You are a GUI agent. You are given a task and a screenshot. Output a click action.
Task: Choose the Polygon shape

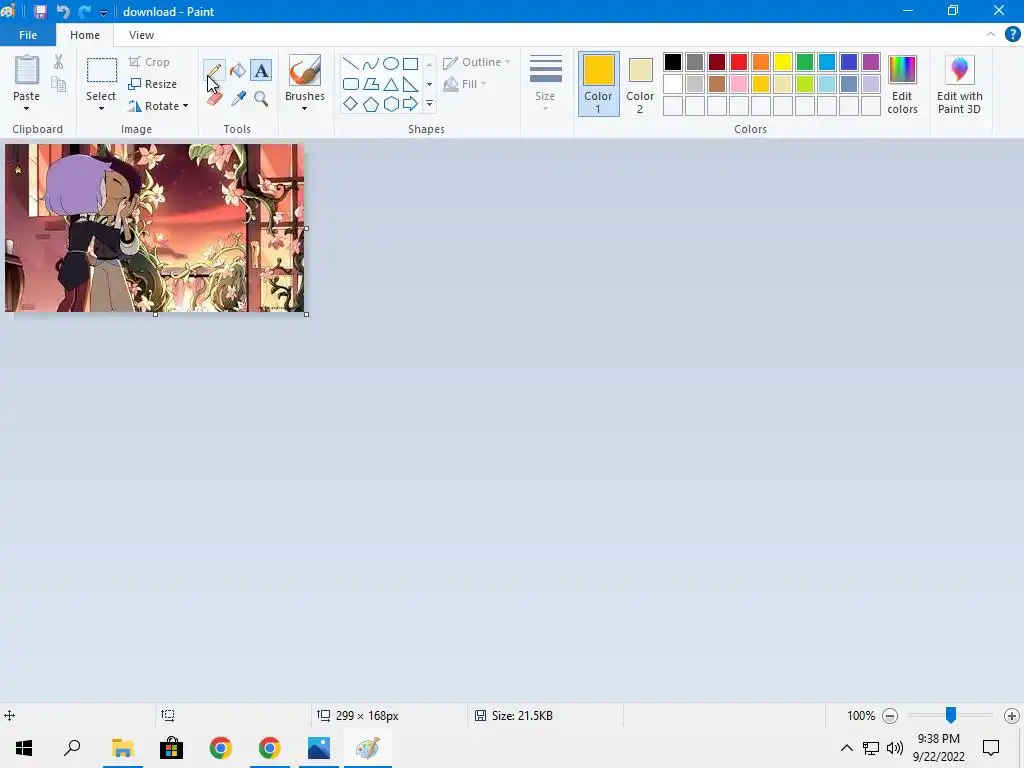[x=370, y=84]
